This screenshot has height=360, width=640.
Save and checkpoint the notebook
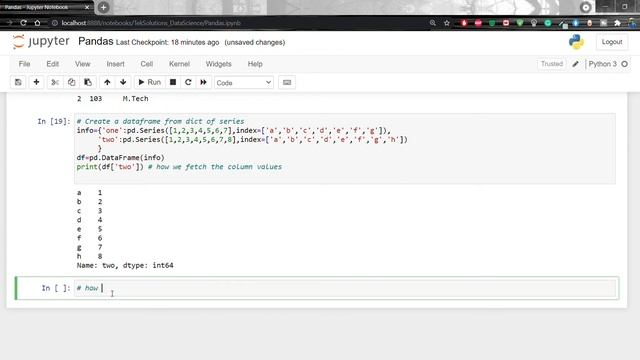[x=18, y=82]
